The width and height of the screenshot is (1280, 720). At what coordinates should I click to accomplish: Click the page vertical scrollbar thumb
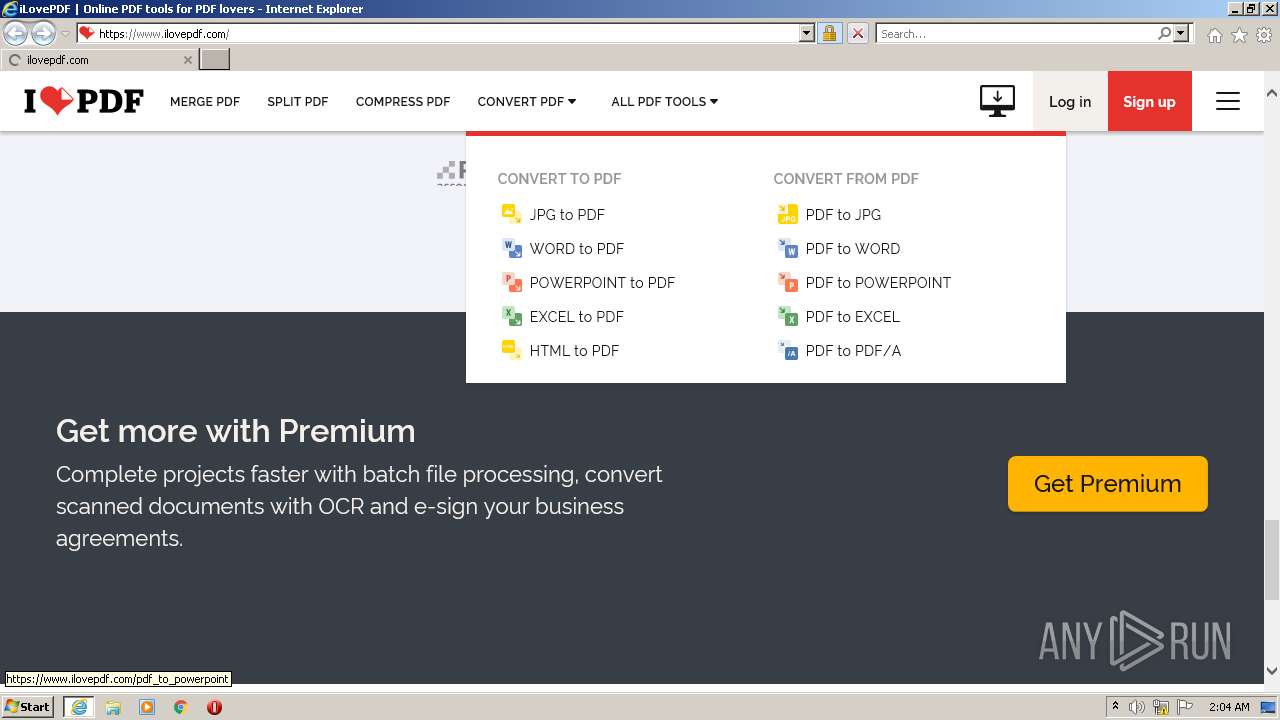pyautogui.click(x=1272, y=560)
